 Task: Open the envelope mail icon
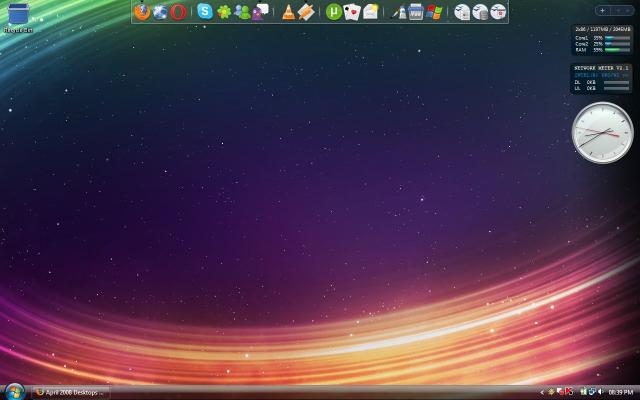click(x=371, y=12)
